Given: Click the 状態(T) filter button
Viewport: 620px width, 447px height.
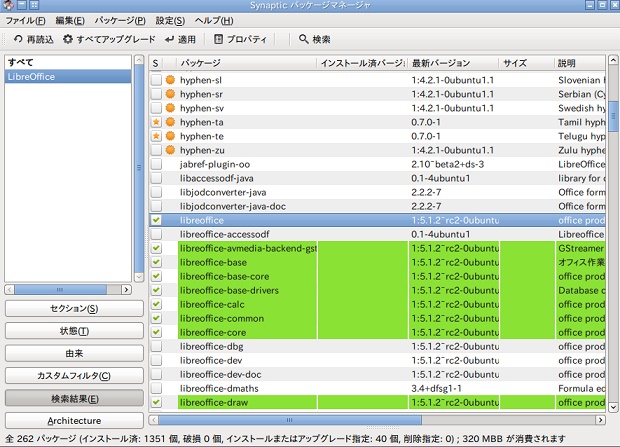Looking at the screenshot, I should pyautogui.click(x=74, y=331).
